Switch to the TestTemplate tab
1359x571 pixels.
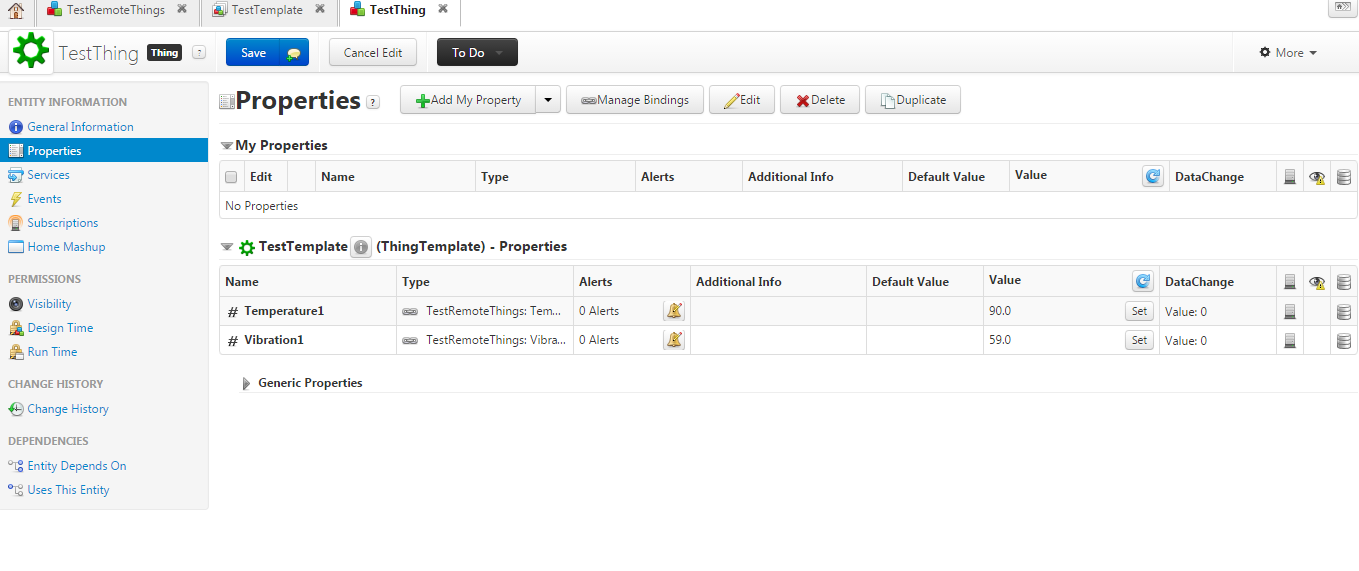pyautogui.click(x=258, y=10)
